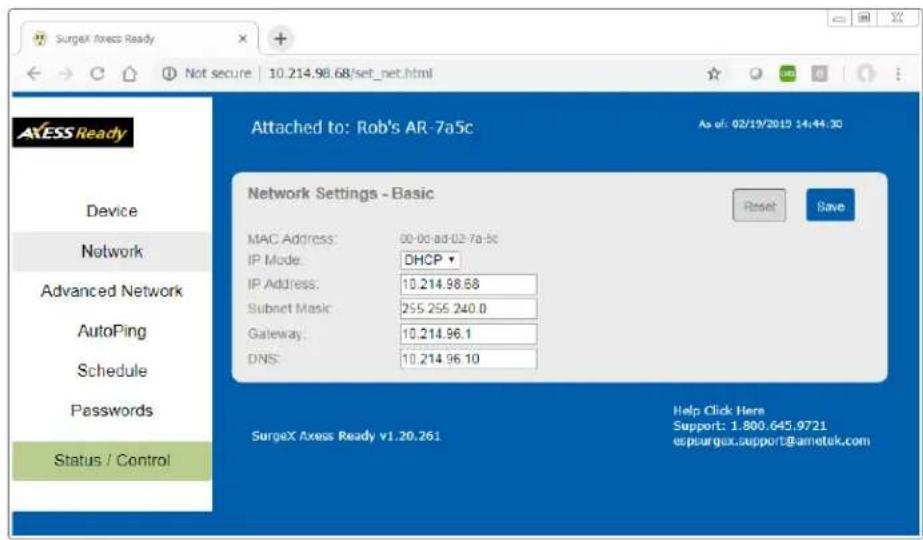
Task: Expand the IP Mode DHCP dropdown
Action: 430,260
